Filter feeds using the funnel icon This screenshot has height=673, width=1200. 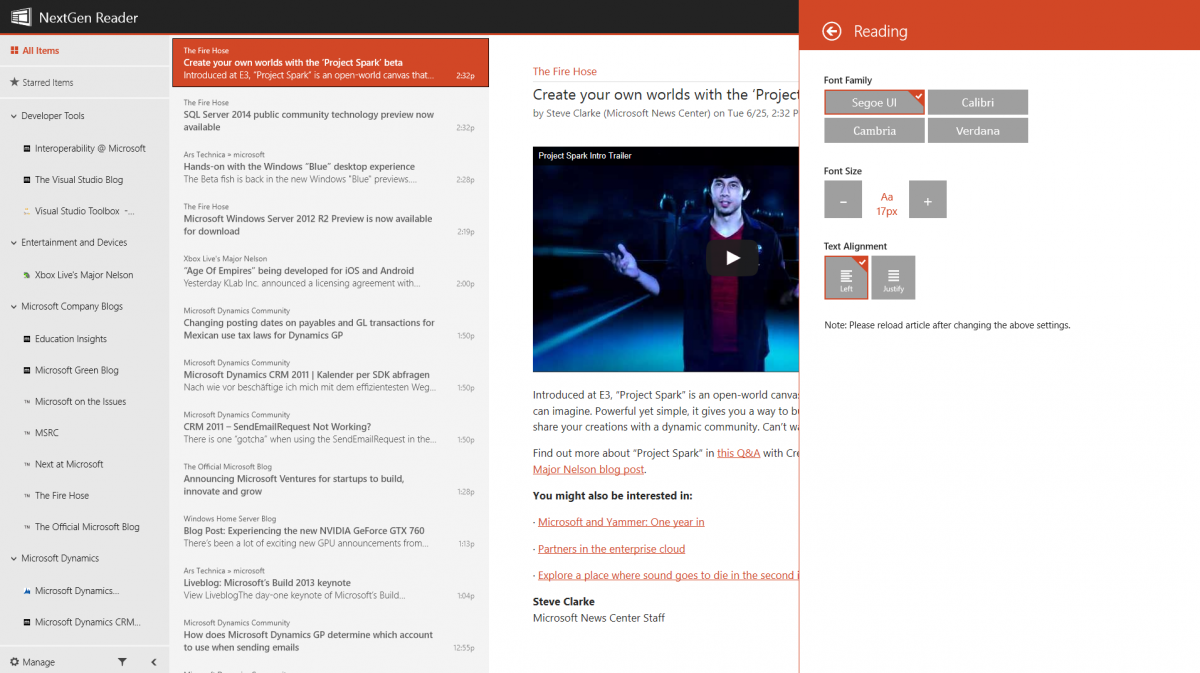pos(120,661)
